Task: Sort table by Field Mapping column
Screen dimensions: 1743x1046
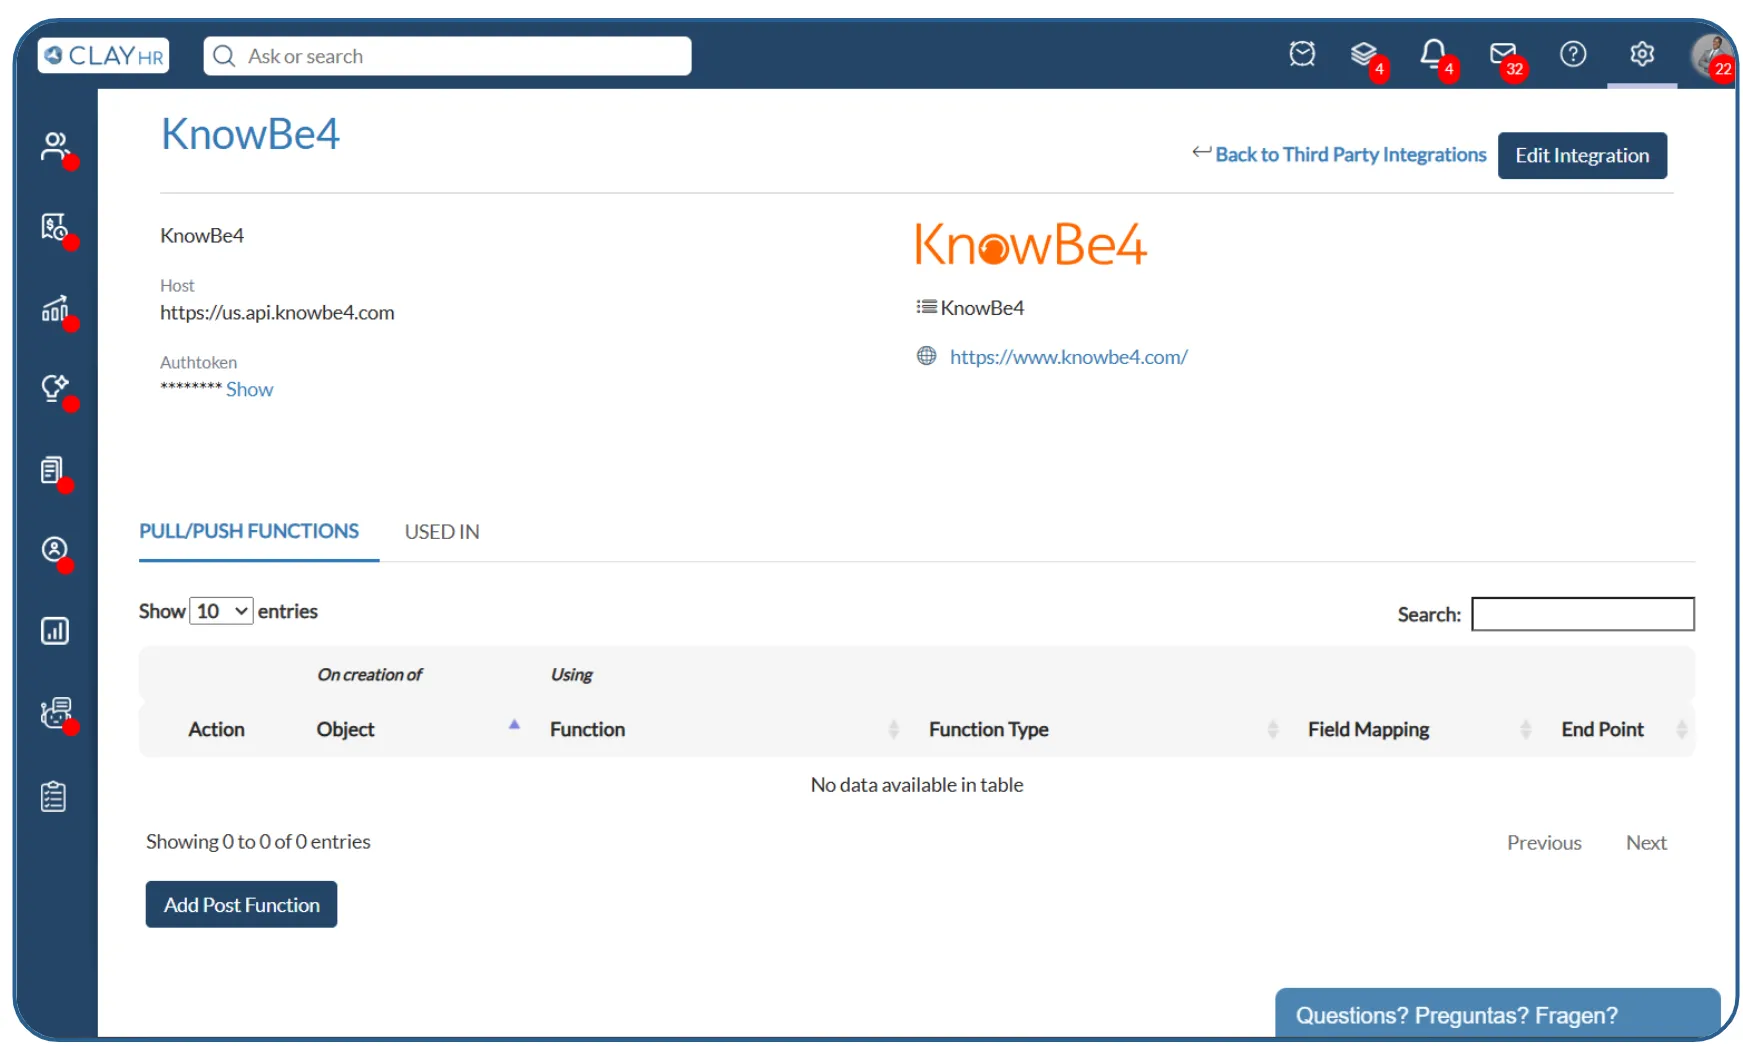Action: pyautogui.click(x=1368, y=729)
